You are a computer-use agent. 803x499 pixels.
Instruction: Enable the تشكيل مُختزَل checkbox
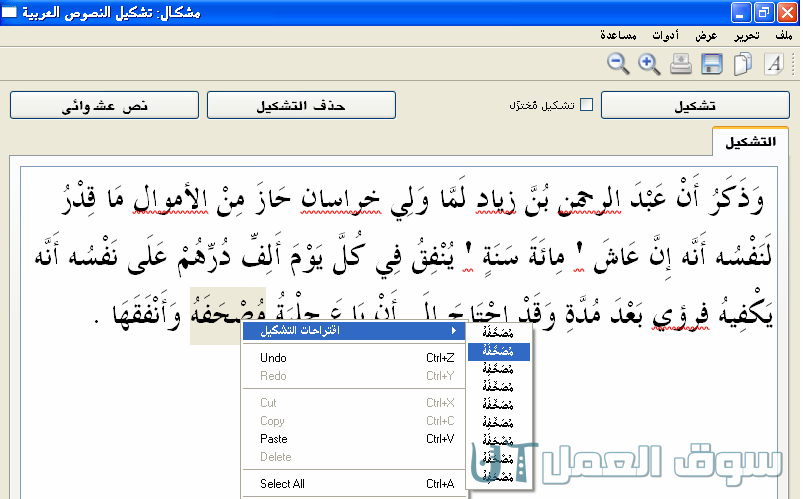pyautogui.click(x=587, y=105)
